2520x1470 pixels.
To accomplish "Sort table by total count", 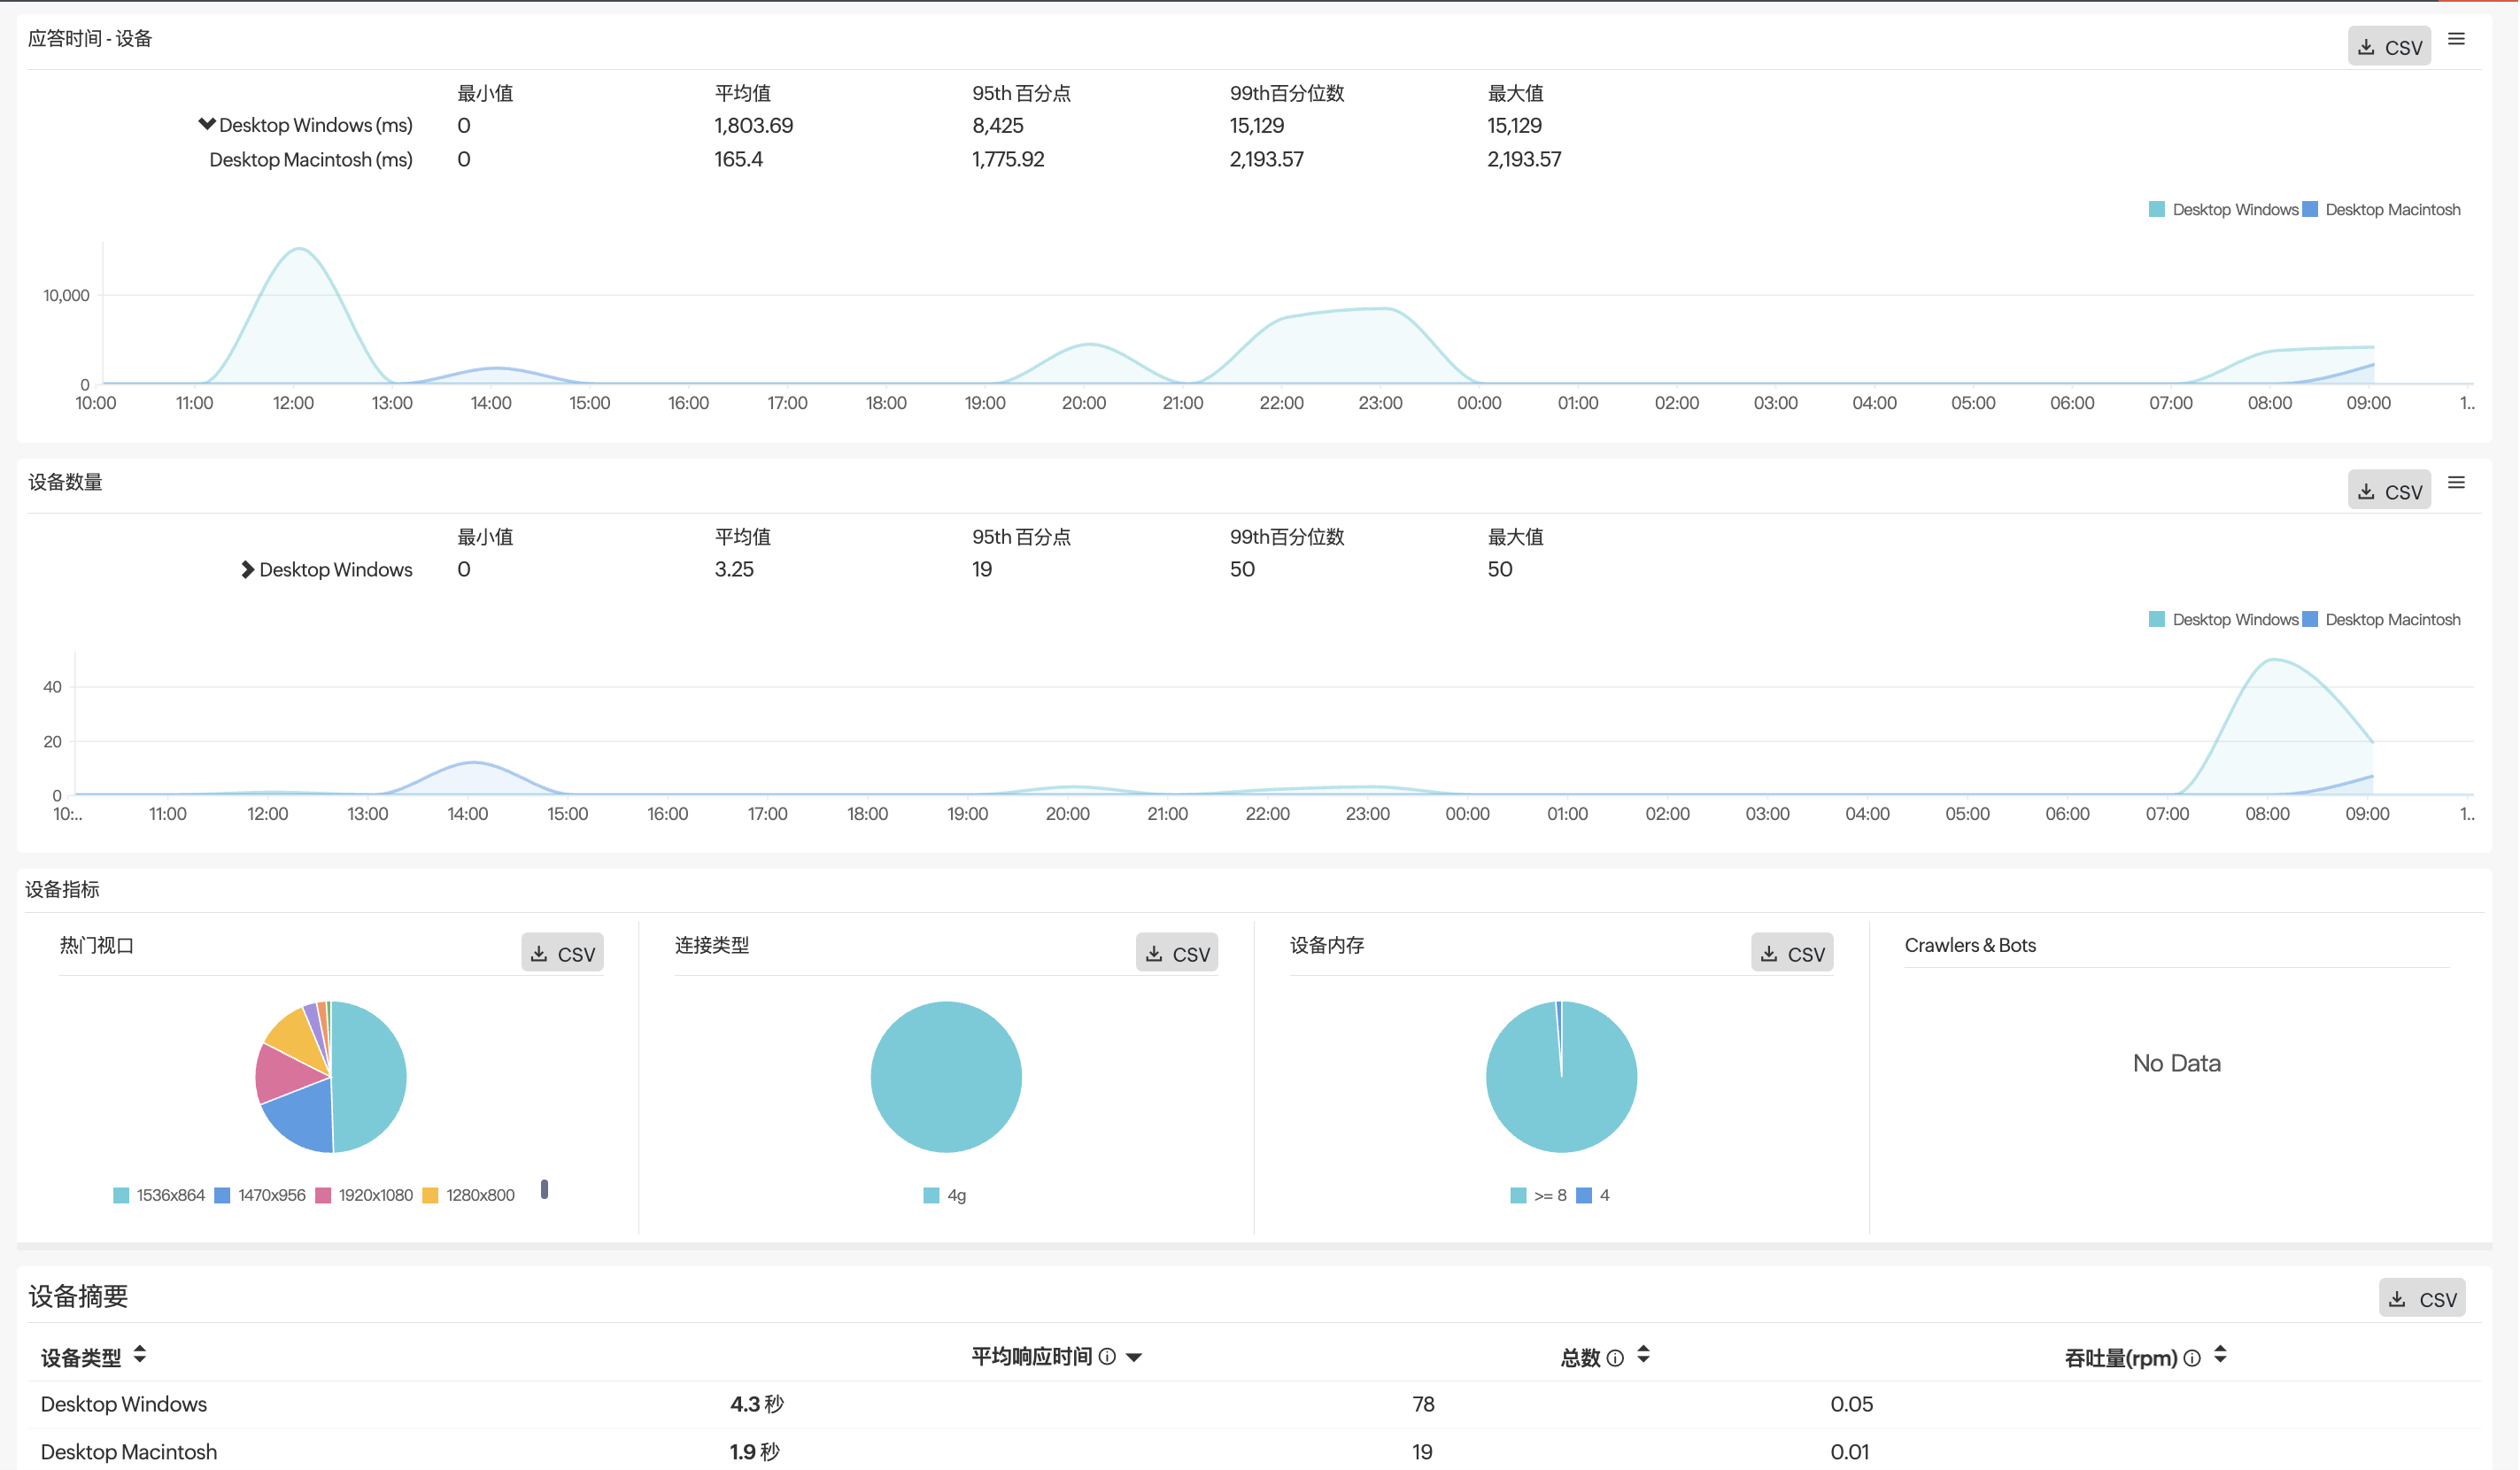I will coord(1644,1355).
